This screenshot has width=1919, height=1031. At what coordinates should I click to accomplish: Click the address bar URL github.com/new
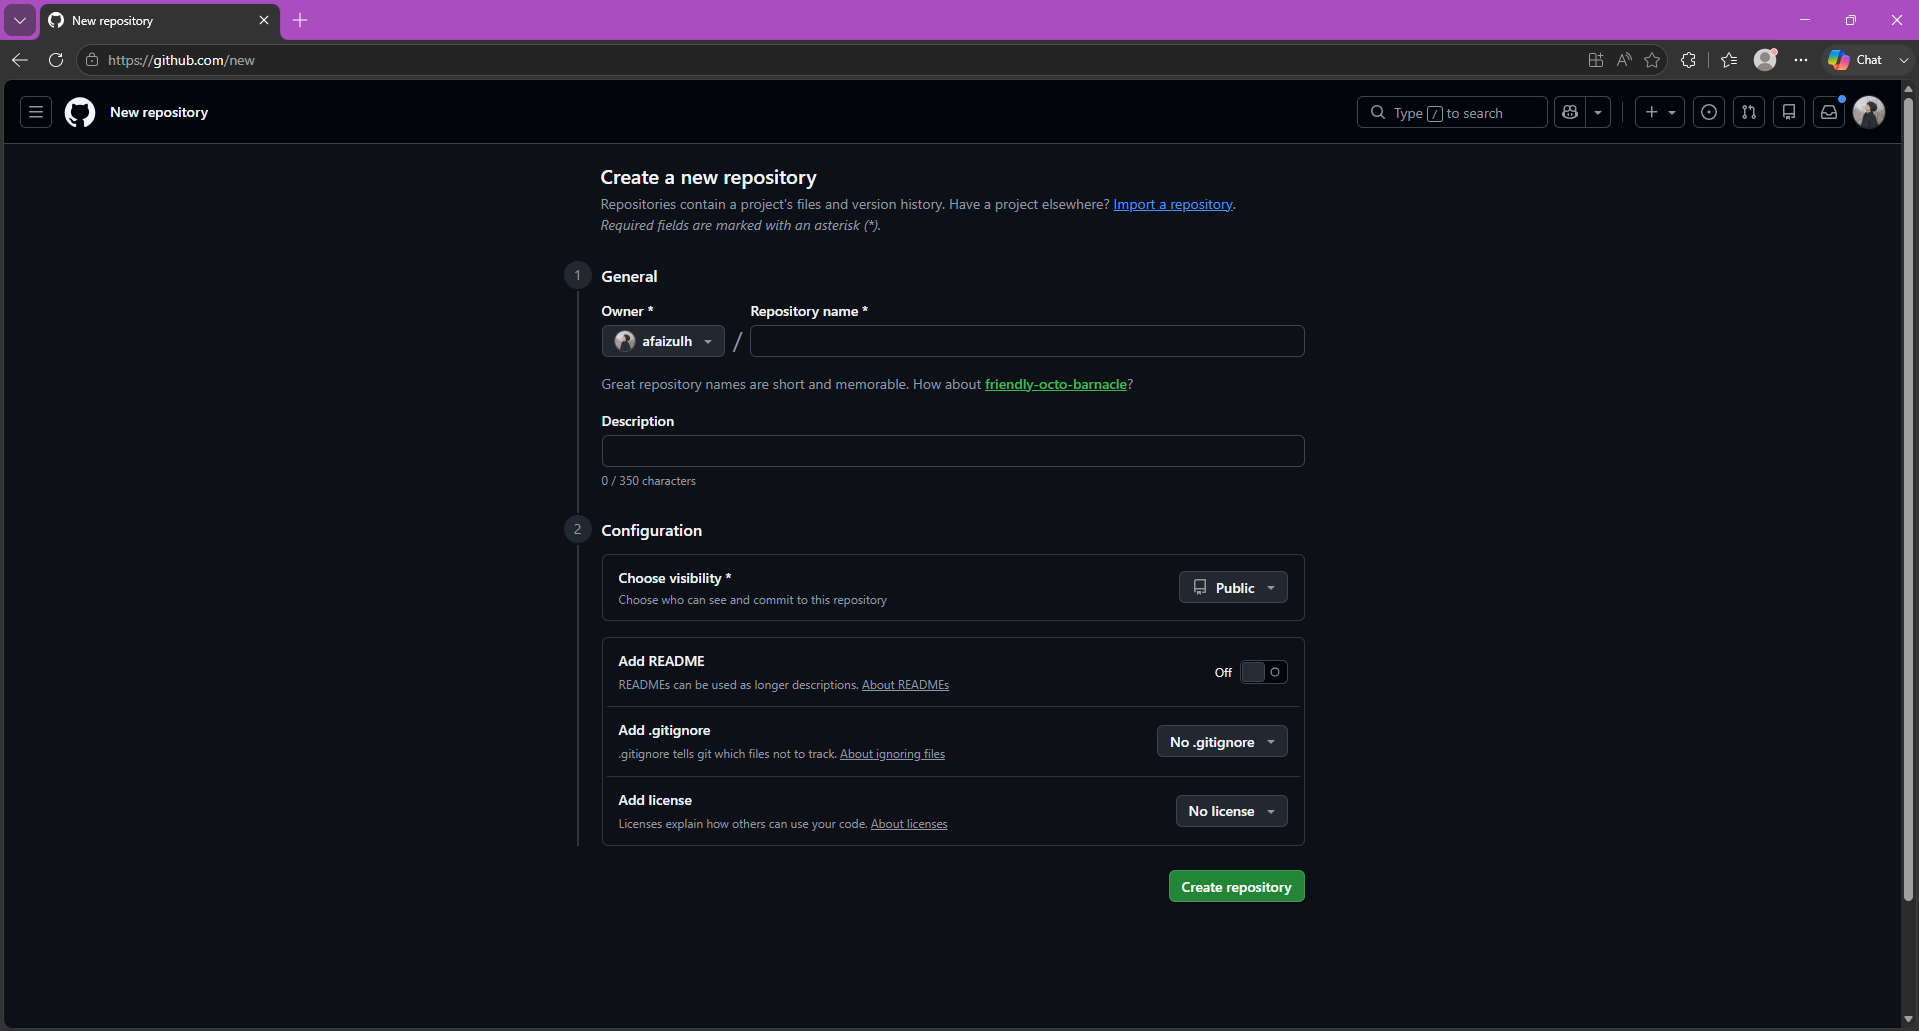tap(181, 60)
